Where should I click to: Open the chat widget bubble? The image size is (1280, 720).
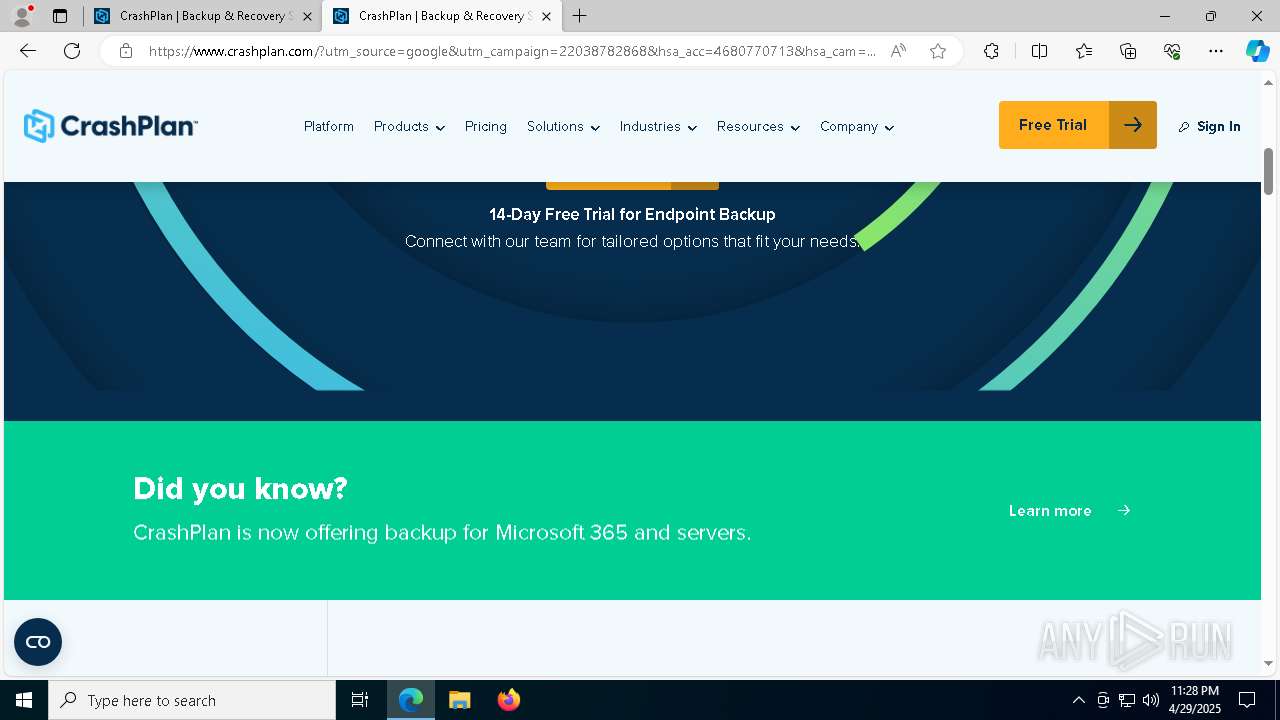(38, 642)
